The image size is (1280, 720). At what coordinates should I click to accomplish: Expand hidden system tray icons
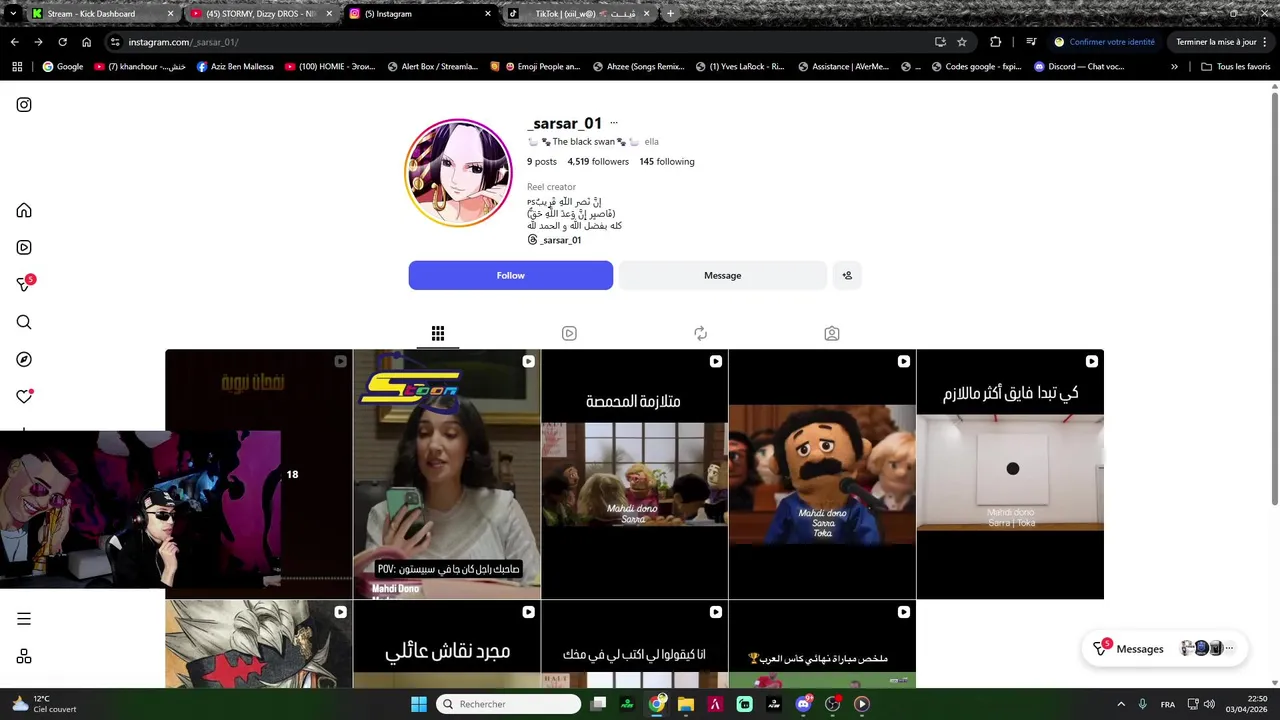click(1121, 704)
